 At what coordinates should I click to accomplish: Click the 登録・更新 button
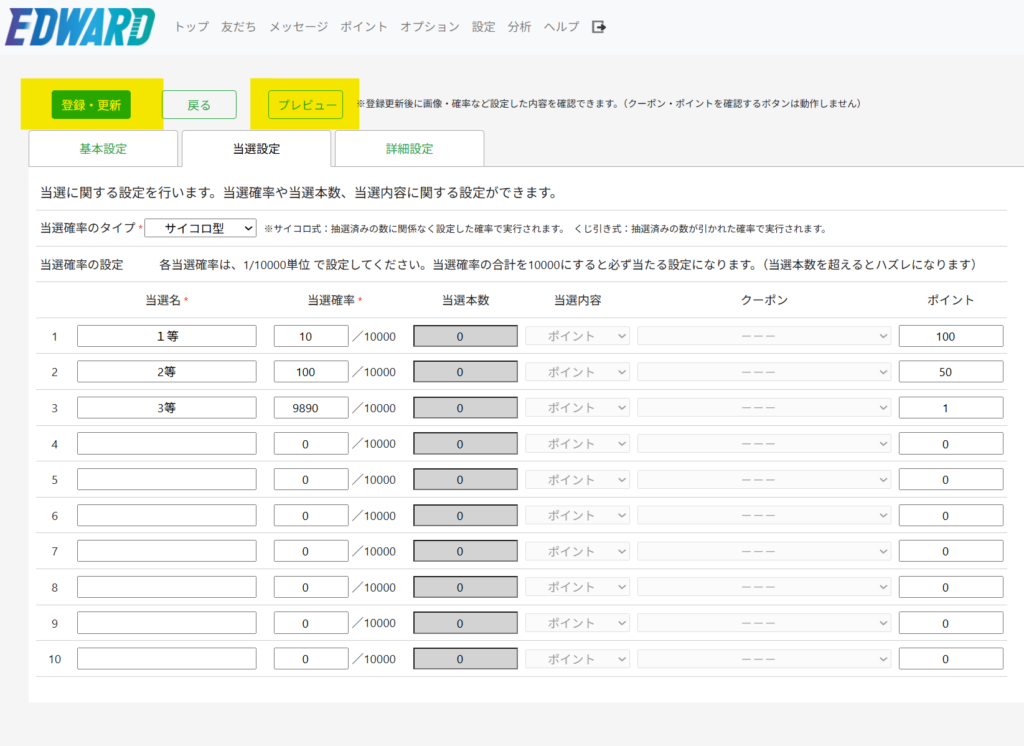click(91, 105)
